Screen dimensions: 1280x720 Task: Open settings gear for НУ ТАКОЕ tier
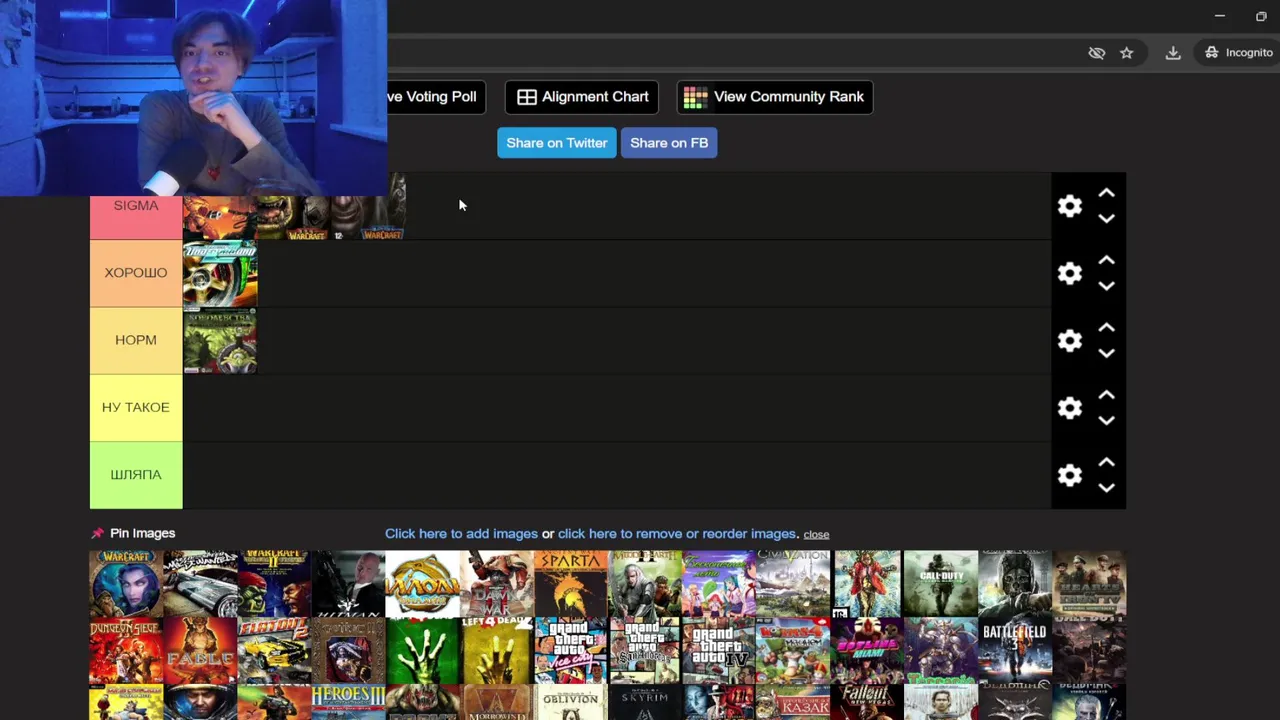pyautogui.click(x=1070, y=408)
